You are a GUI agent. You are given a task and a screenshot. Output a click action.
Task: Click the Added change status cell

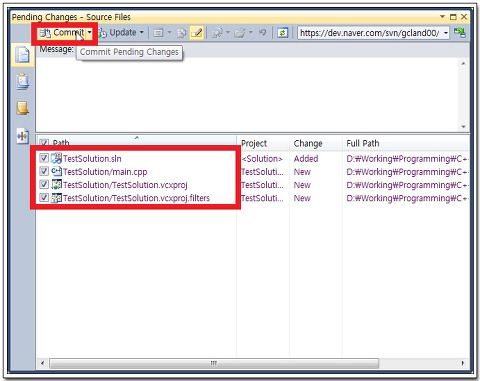[x=306, y=159]
